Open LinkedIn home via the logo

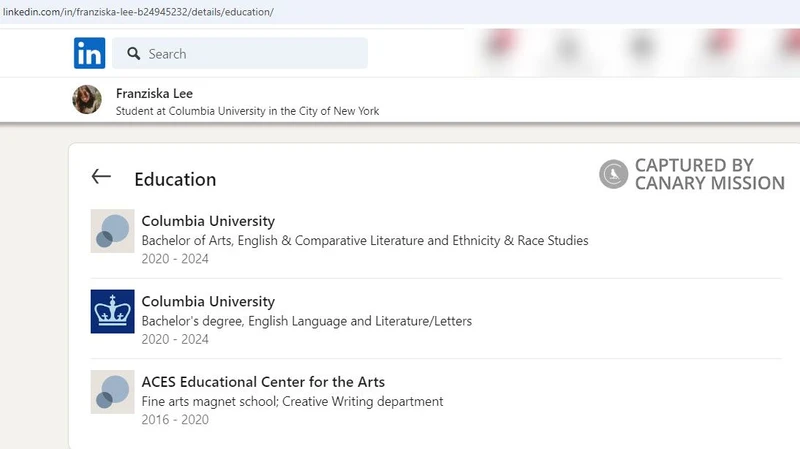click(x=89, y=53)
